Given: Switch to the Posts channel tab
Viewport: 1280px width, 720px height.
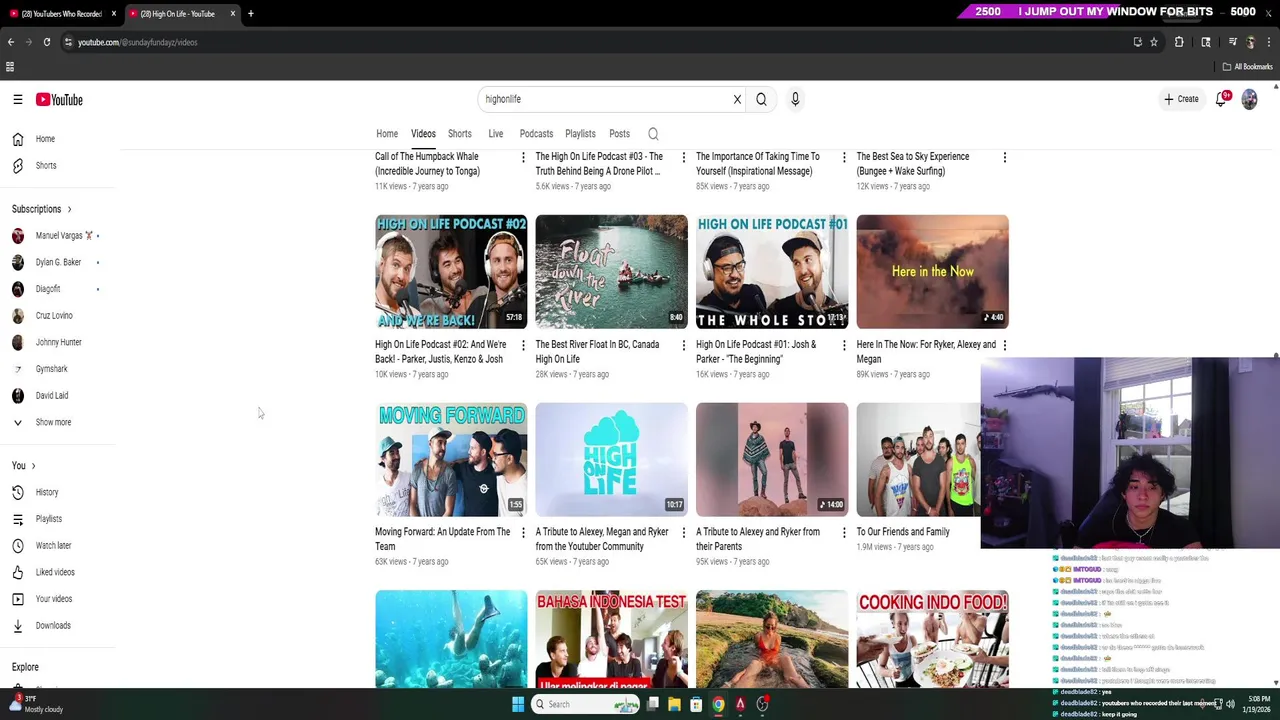Looking at the screenshot, I should click(x=619, y=134).
